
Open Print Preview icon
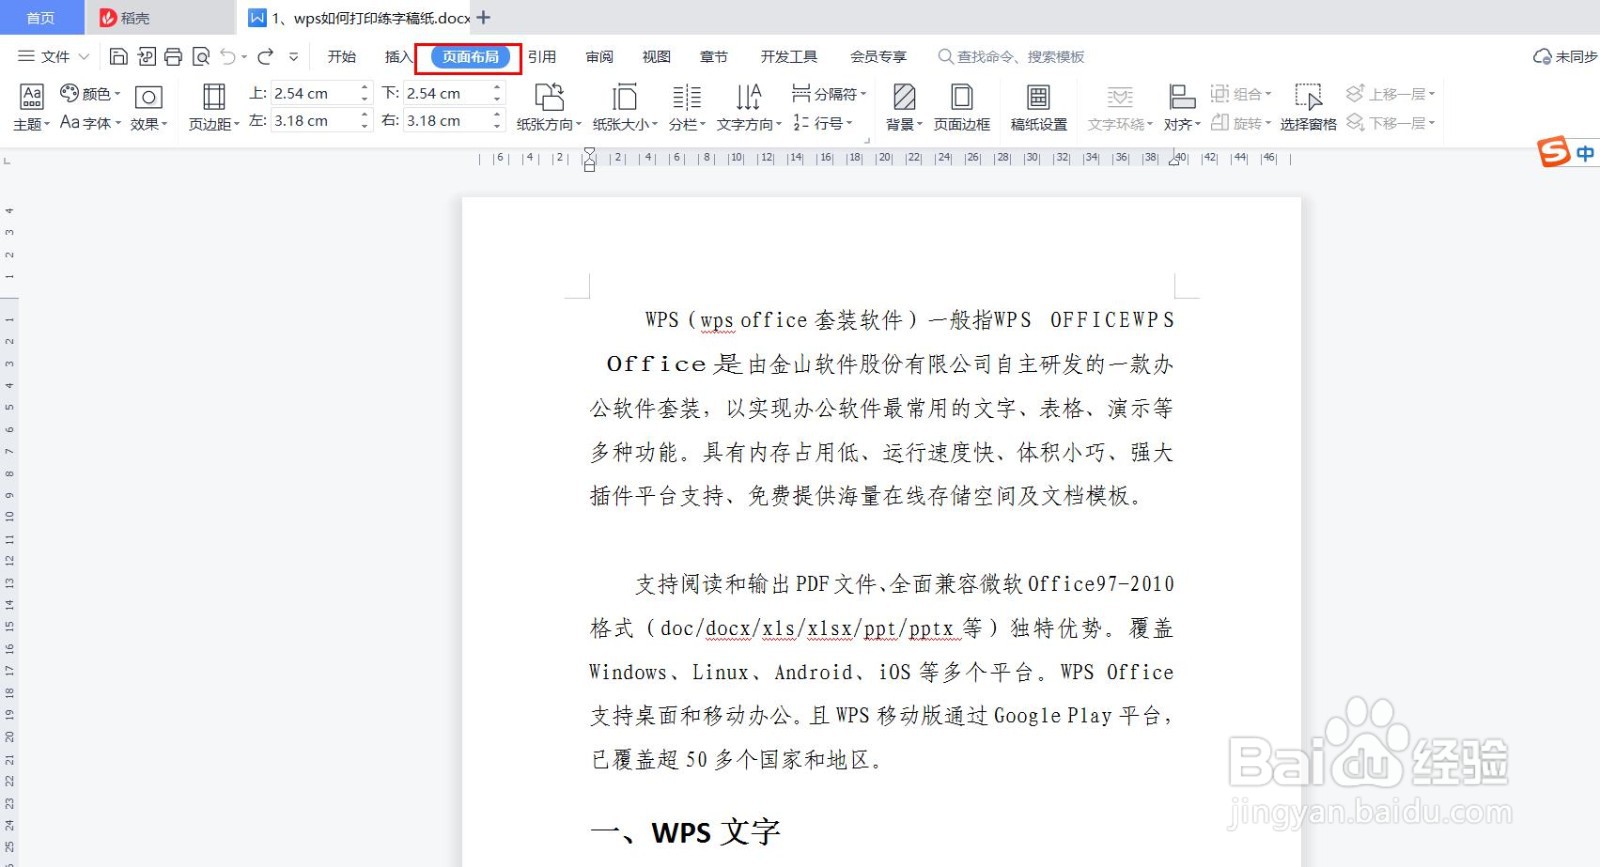(201, 57)
